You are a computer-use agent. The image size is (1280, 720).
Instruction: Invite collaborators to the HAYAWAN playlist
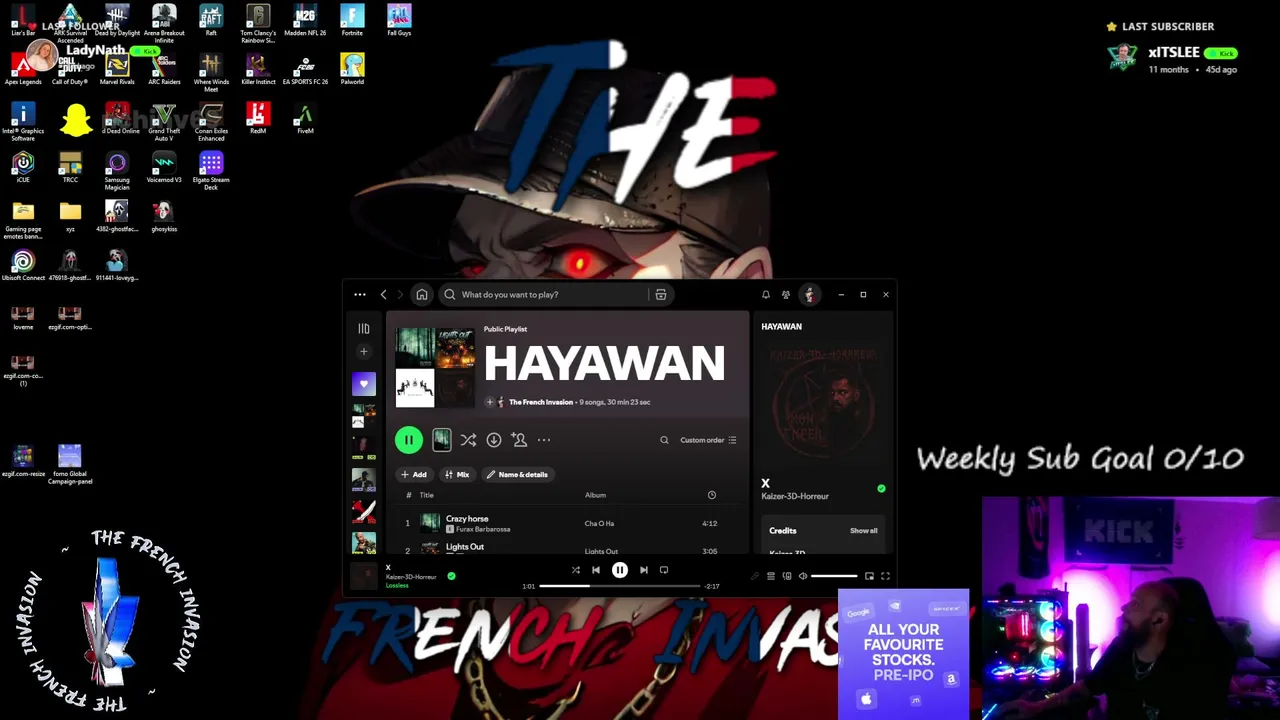[519, 440]
